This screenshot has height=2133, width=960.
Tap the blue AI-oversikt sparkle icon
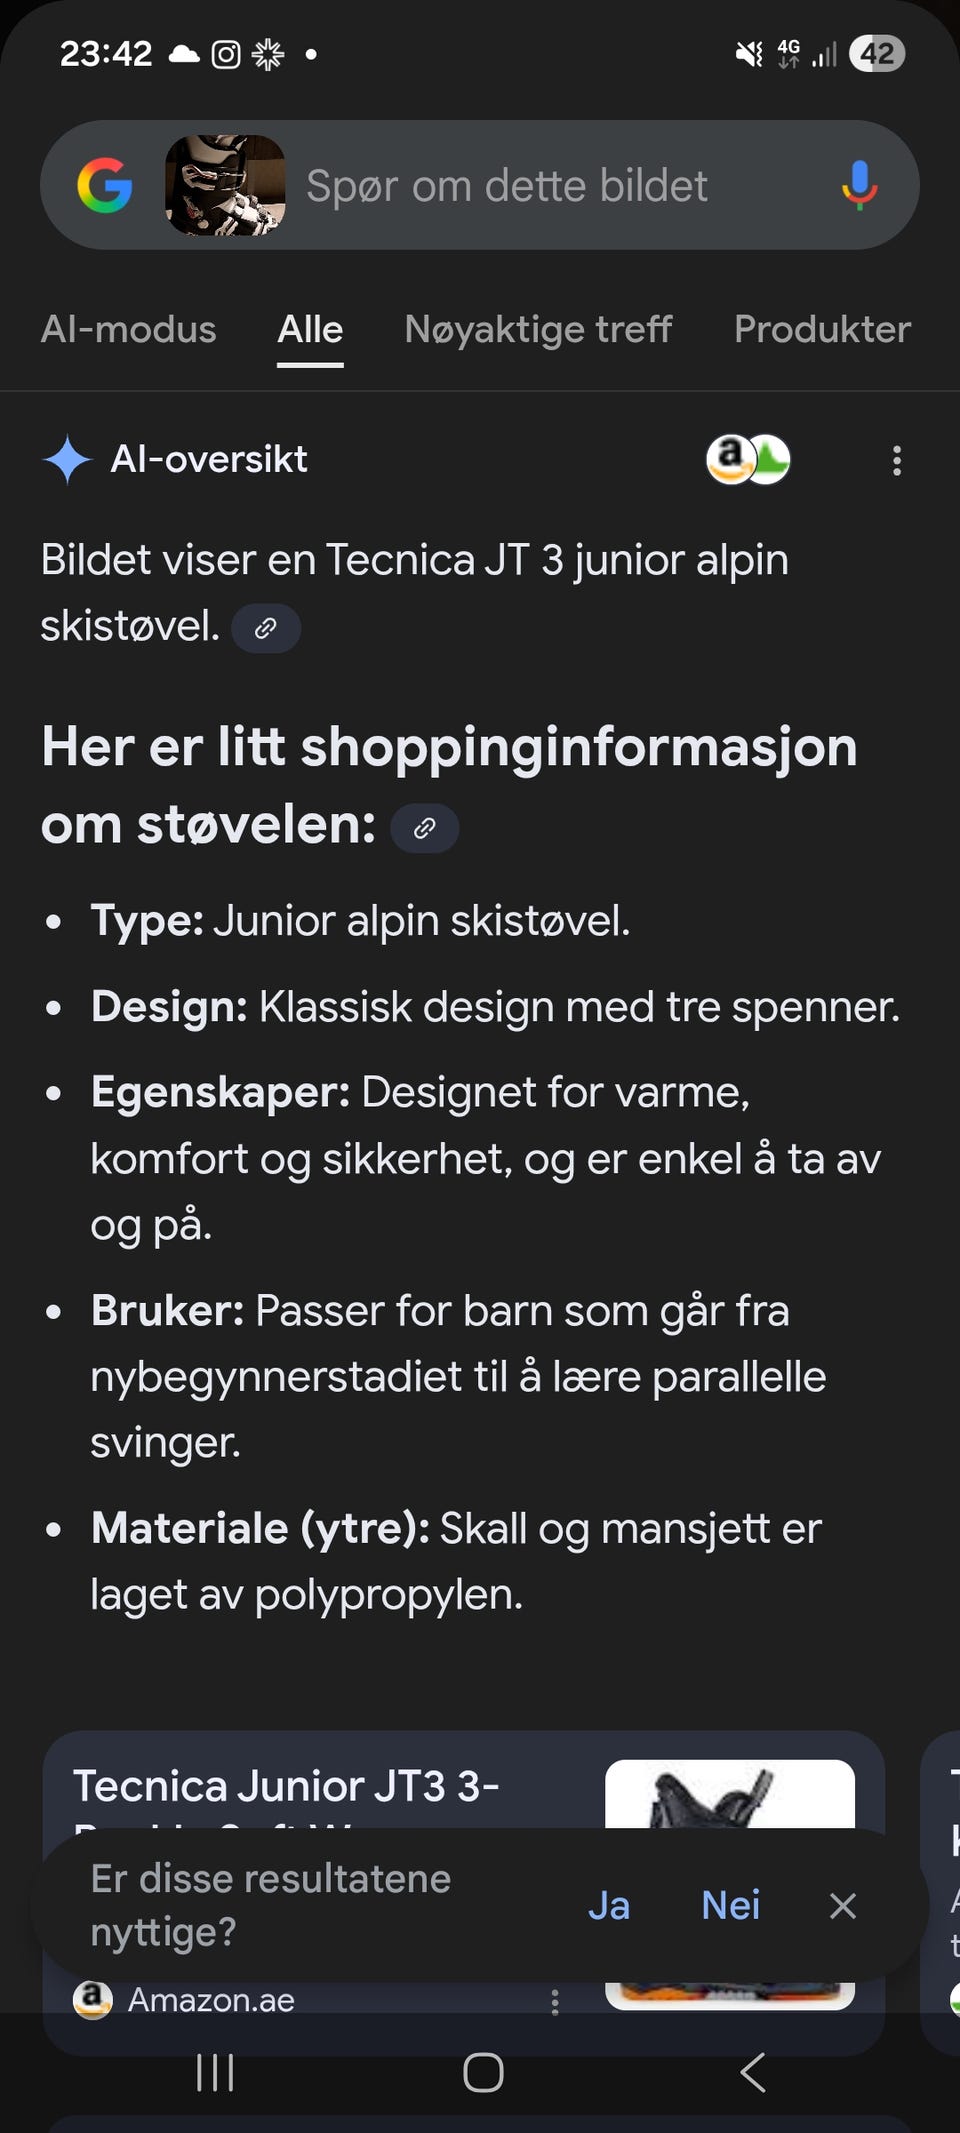coord(67,460)
